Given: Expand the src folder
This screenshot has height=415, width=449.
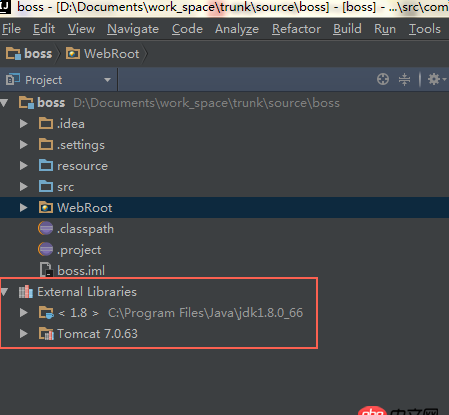Looking at the screenshot, I should point(24,187).
